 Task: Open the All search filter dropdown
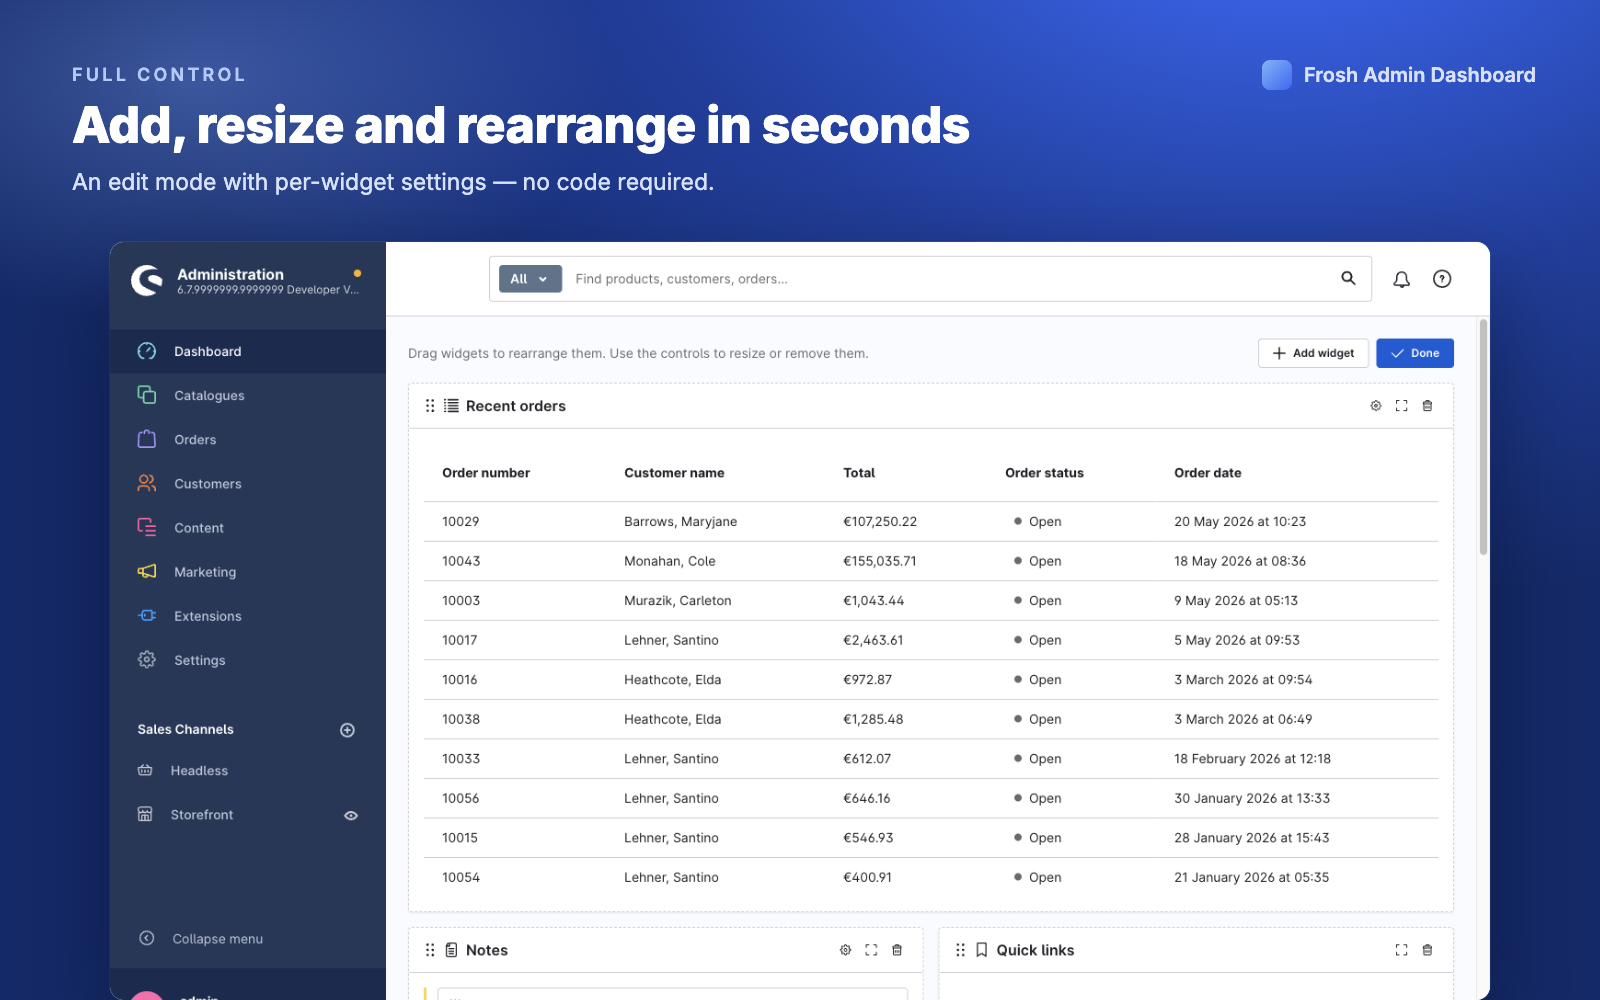(530, 279)
